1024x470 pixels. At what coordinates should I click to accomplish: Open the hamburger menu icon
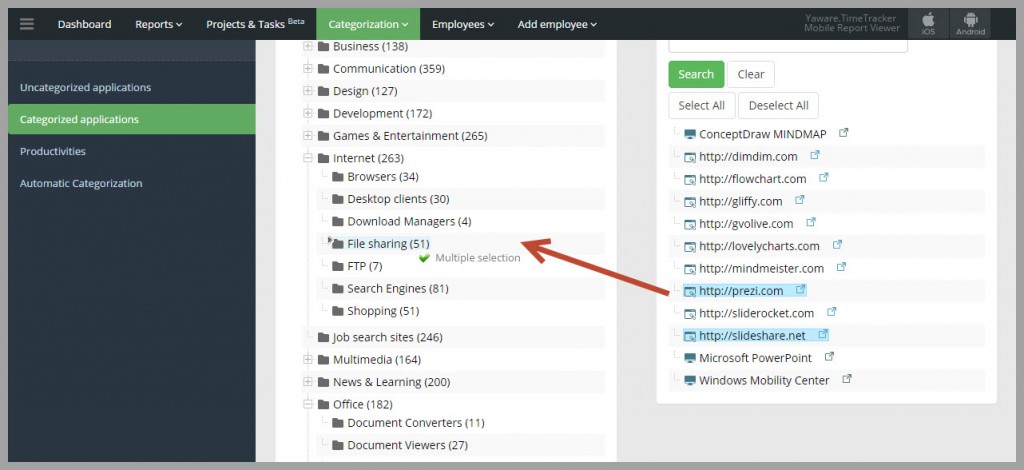click(26, 24)
